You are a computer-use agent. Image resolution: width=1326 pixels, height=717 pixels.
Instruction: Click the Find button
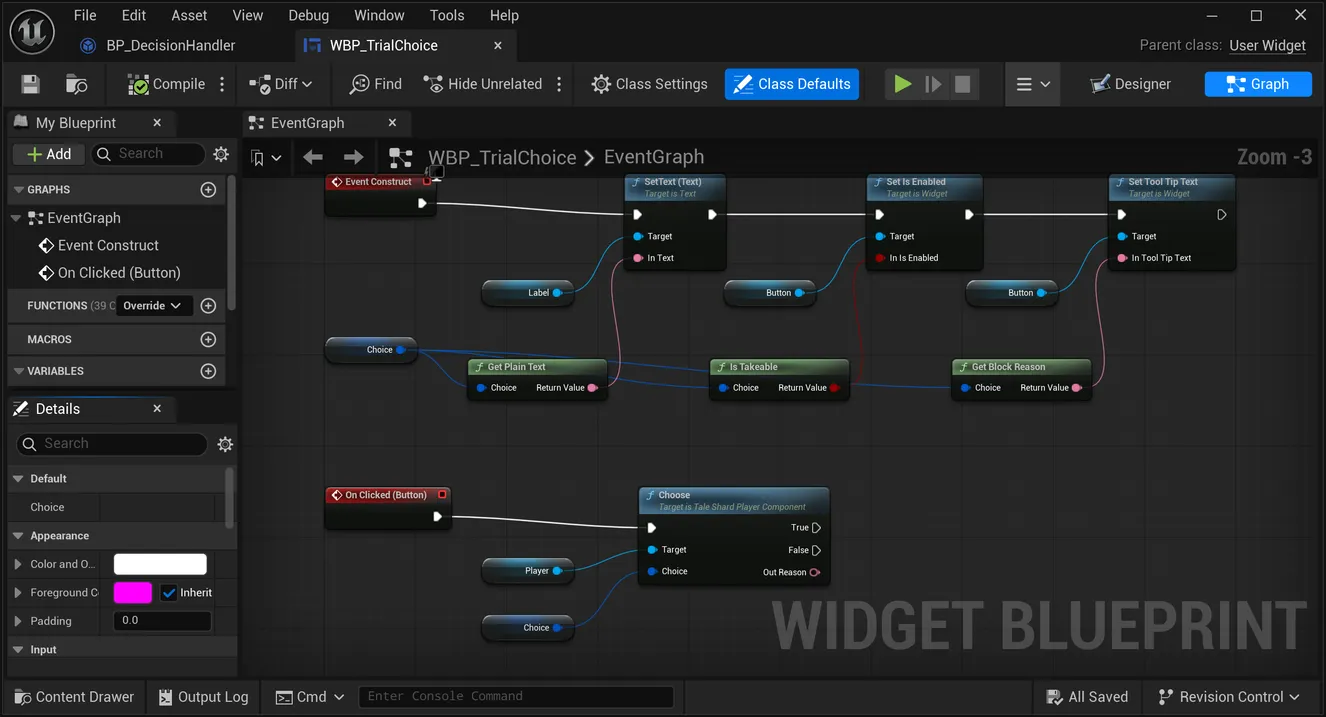click(x=376, y=84)
